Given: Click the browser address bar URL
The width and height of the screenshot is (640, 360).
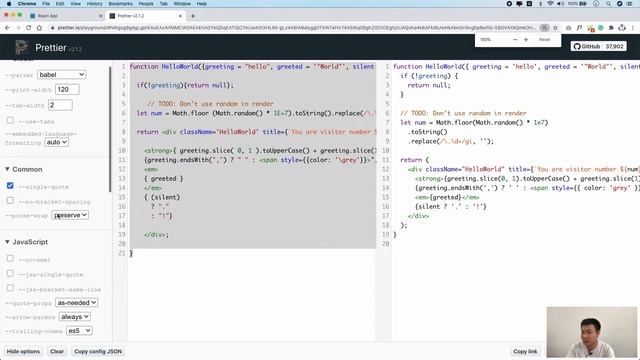Looking at the screenshot, I should point(296,28).
